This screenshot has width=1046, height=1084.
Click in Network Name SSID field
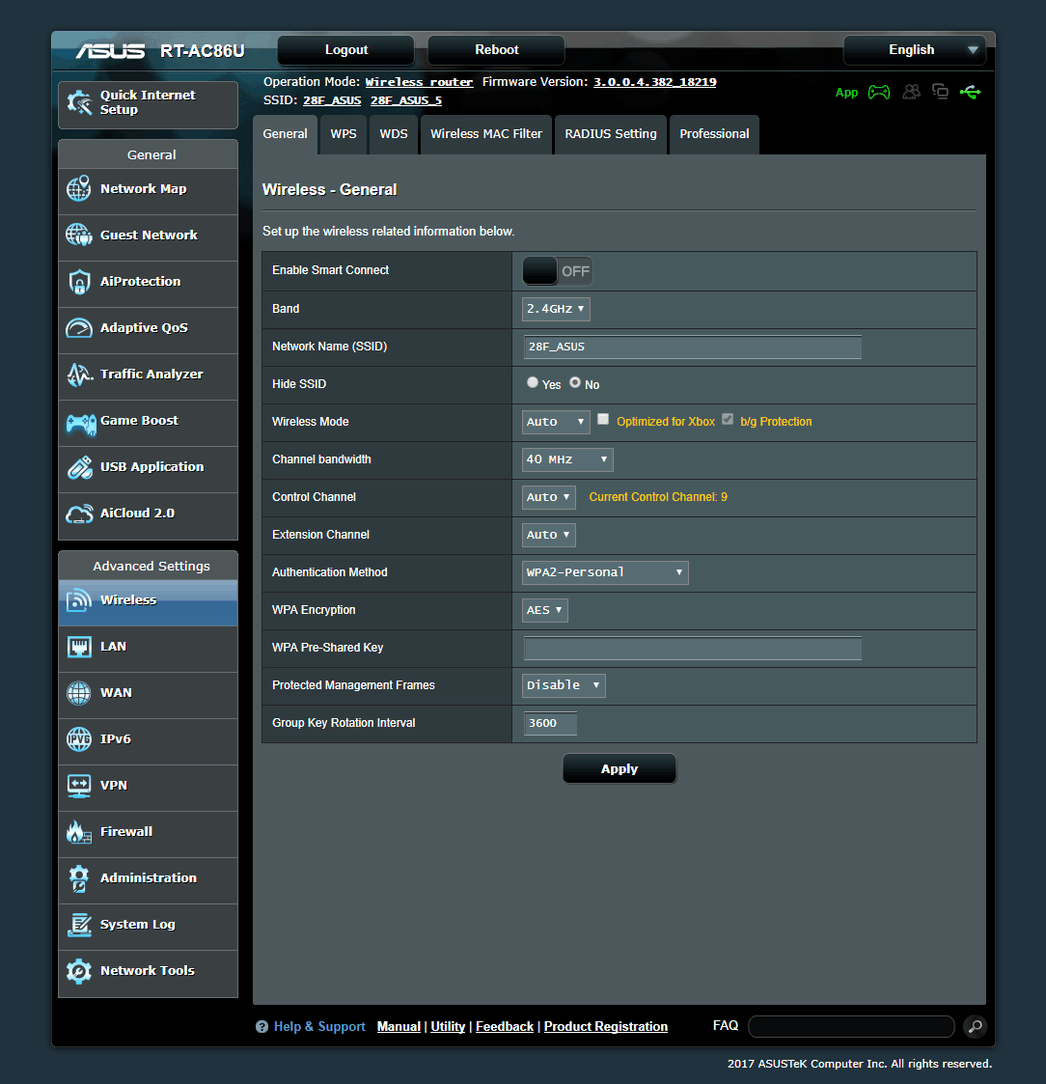click(692, 347)
